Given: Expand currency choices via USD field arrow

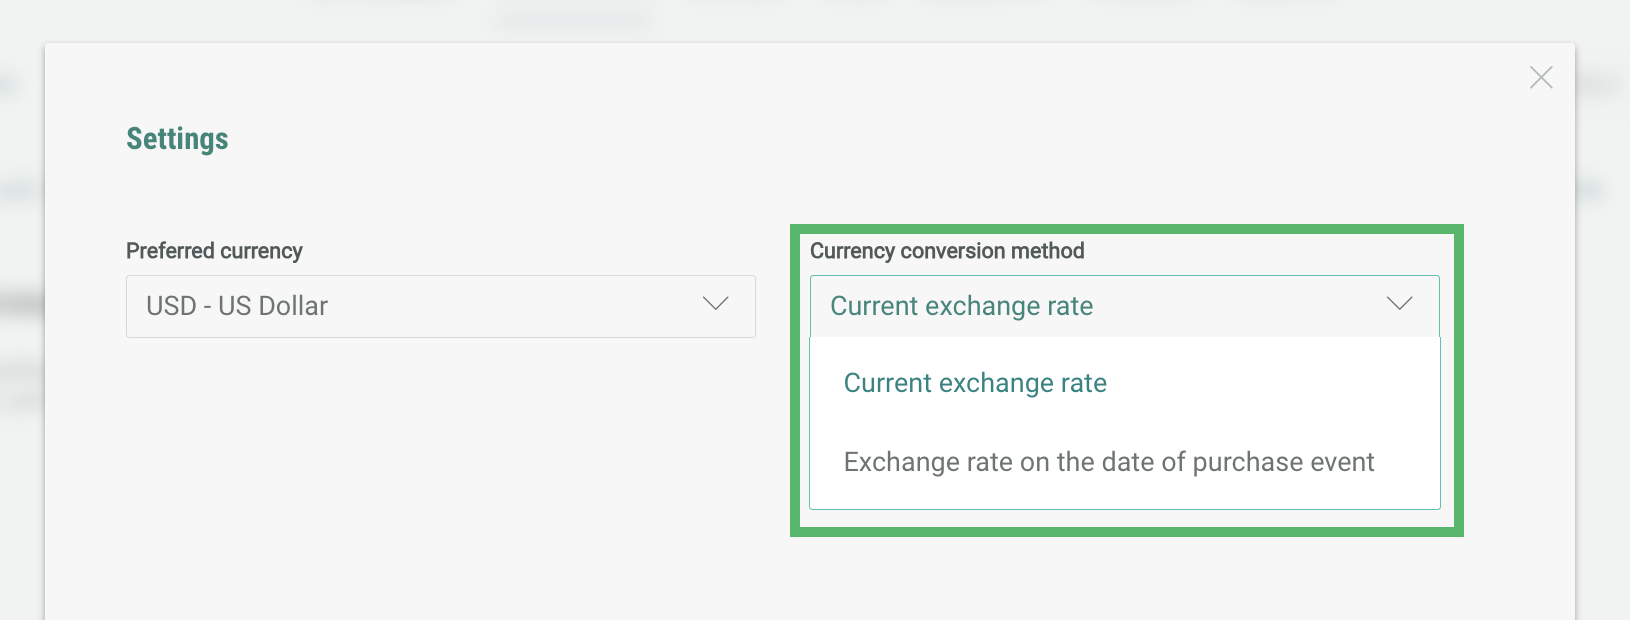Looking at the screenshot, I should (715, 304).
